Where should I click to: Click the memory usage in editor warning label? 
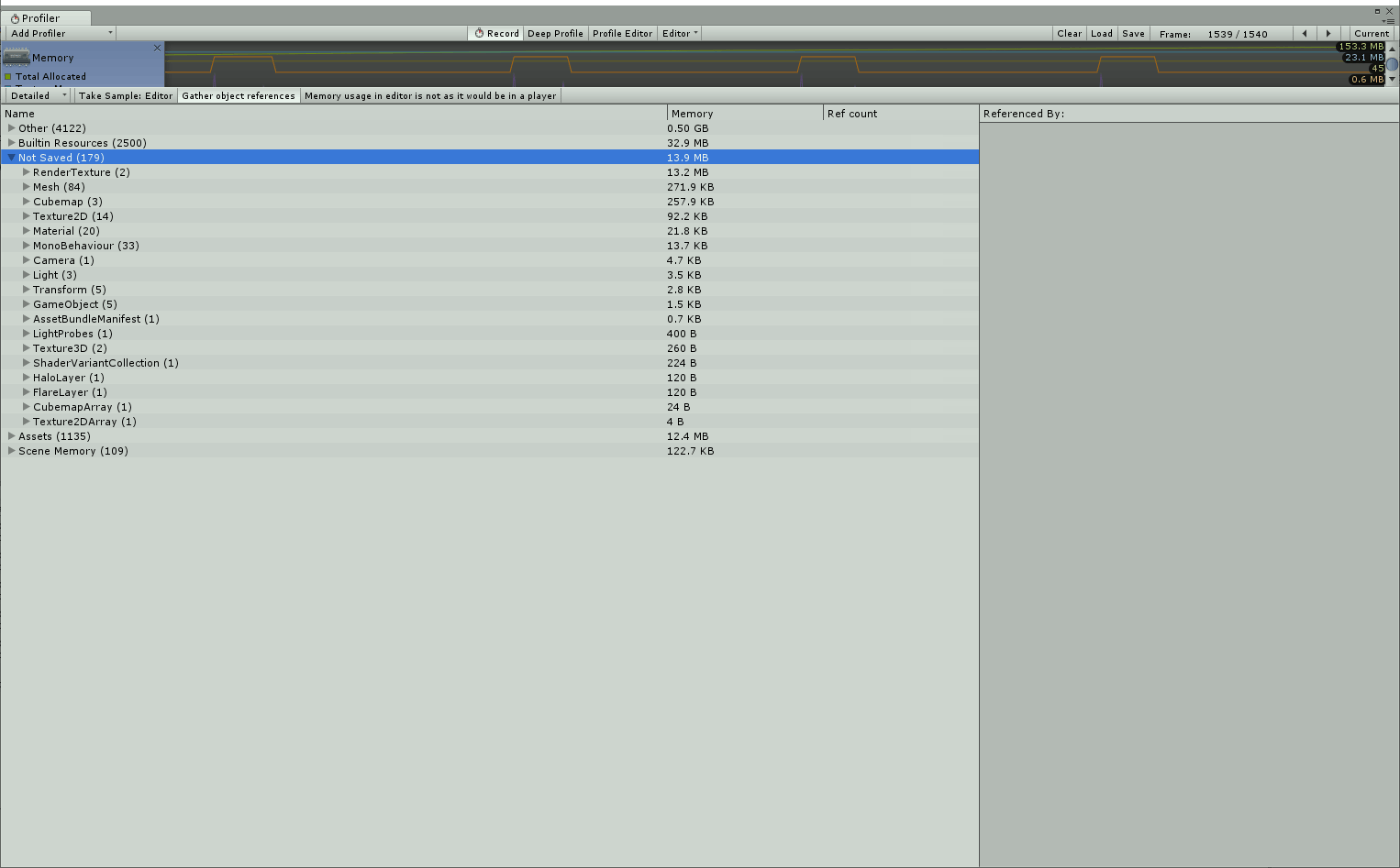point(430,96)
